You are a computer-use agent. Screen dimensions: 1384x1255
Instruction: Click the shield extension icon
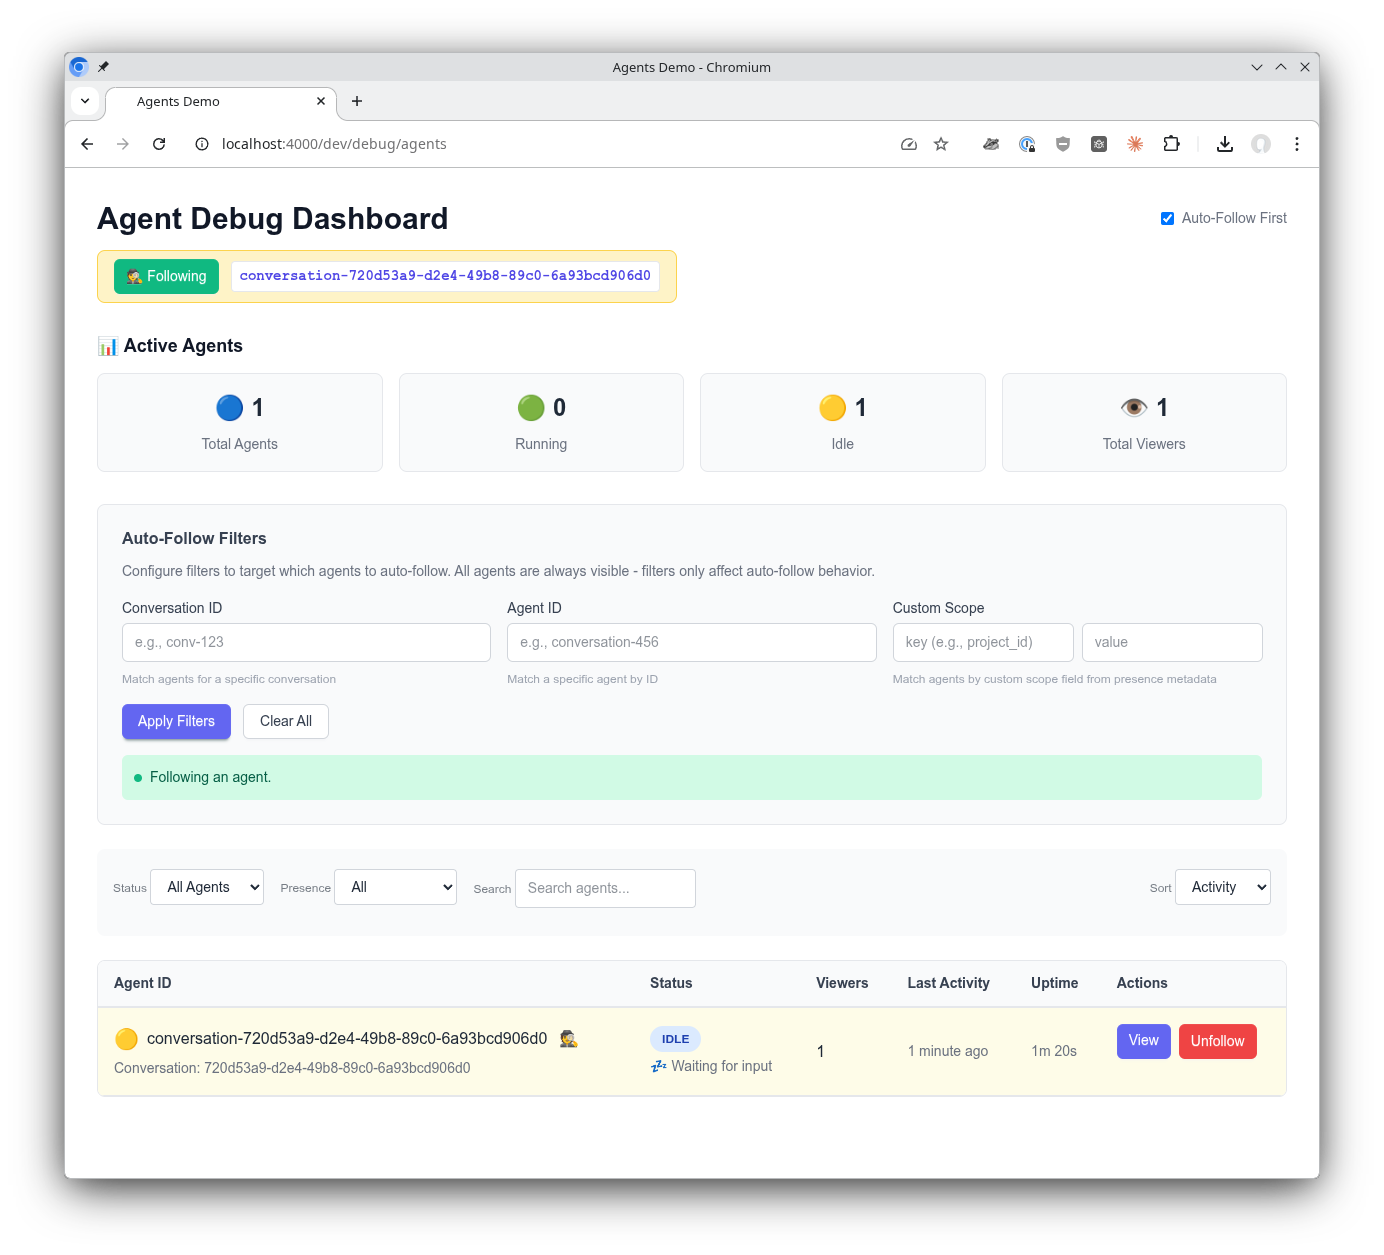click(x=1063, y=144)
